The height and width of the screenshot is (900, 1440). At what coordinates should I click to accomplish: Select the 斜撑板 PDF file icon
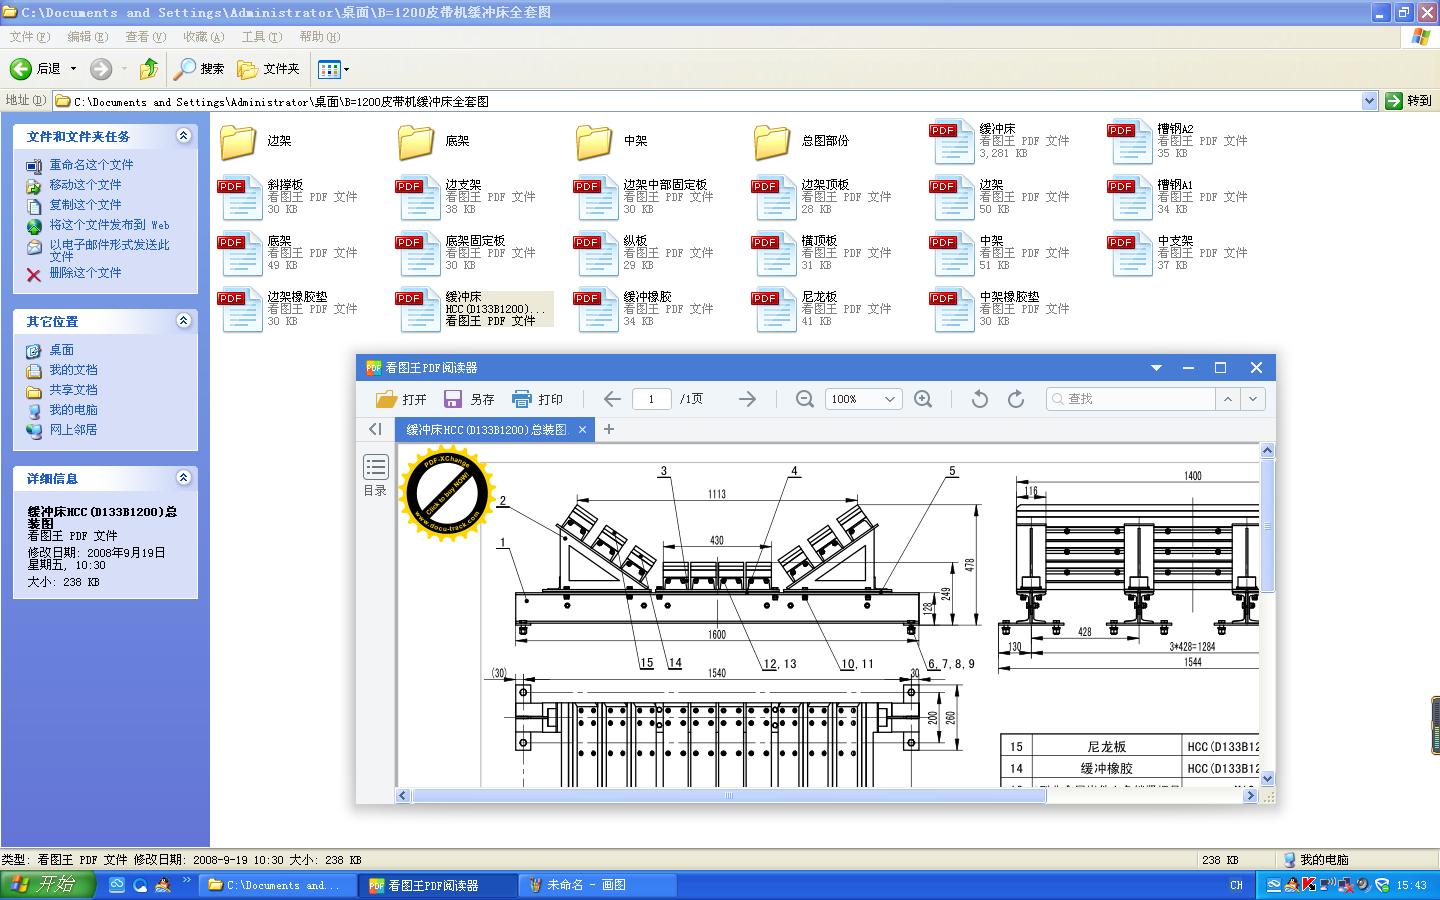click(240, 198)
